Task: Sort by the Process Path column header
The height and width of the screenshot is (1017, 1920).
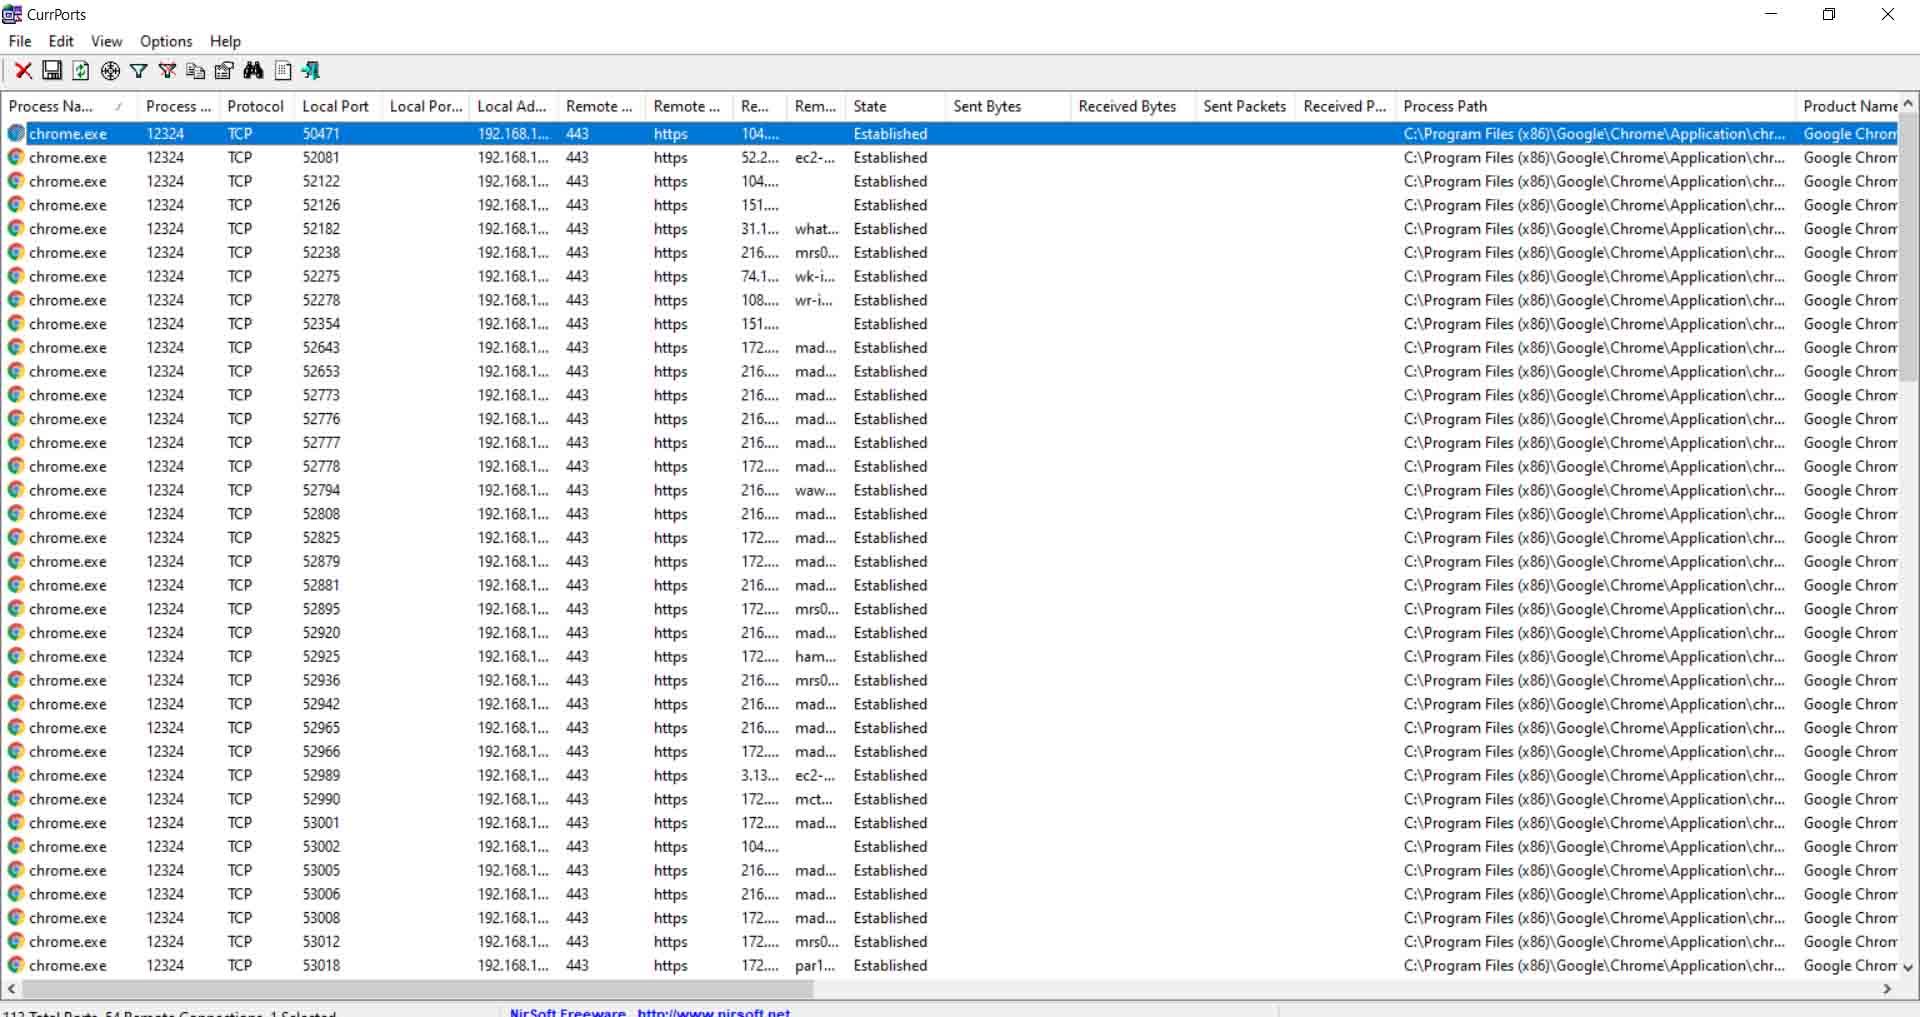Action: tap(1596, 106)
